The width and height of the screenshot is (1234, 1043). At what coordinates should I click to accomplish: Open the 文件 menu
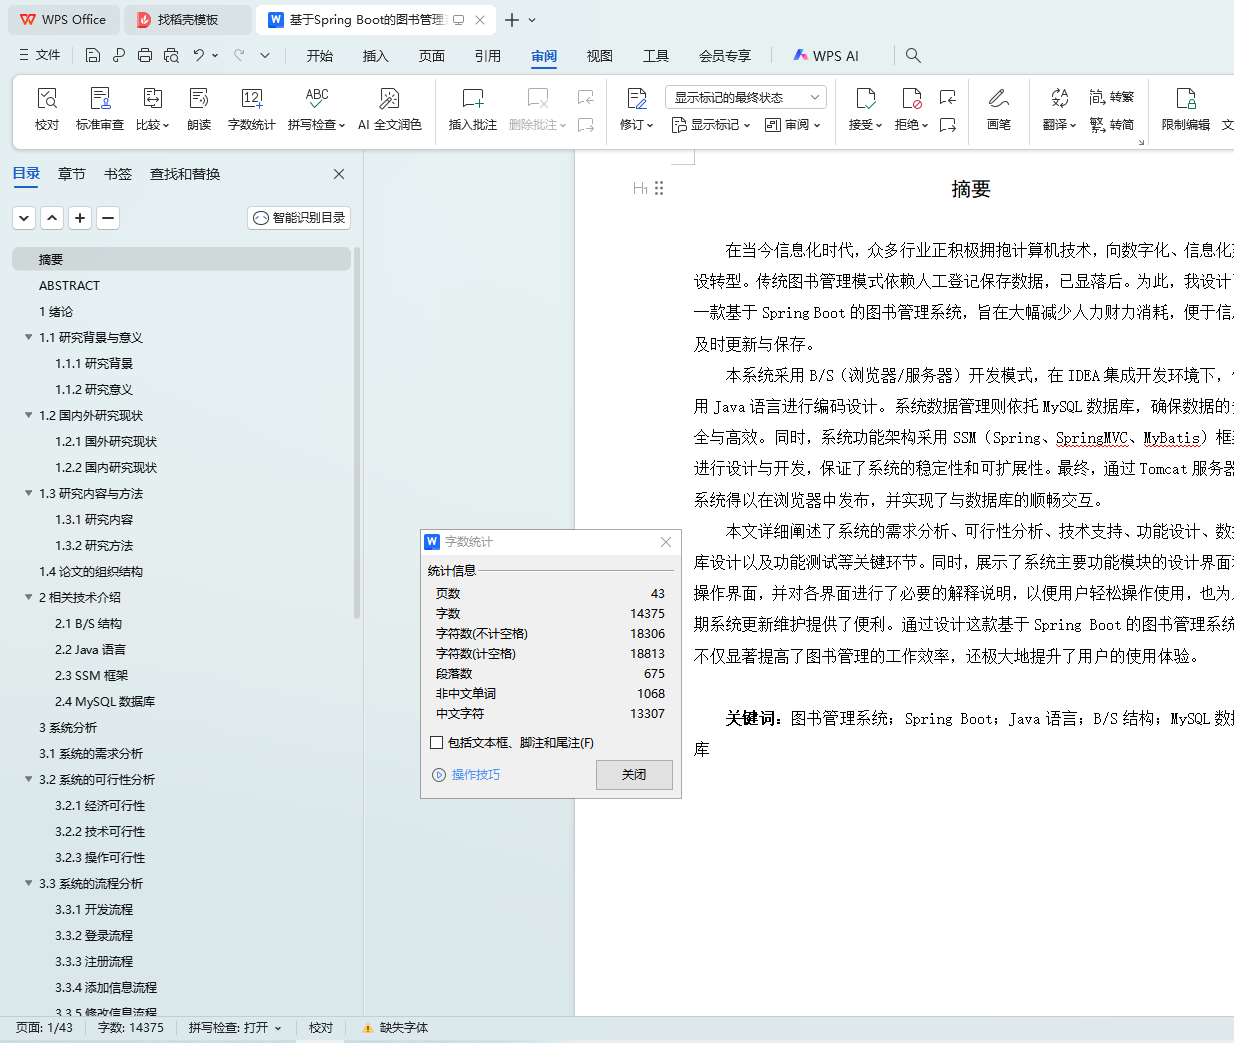[40, 55]
